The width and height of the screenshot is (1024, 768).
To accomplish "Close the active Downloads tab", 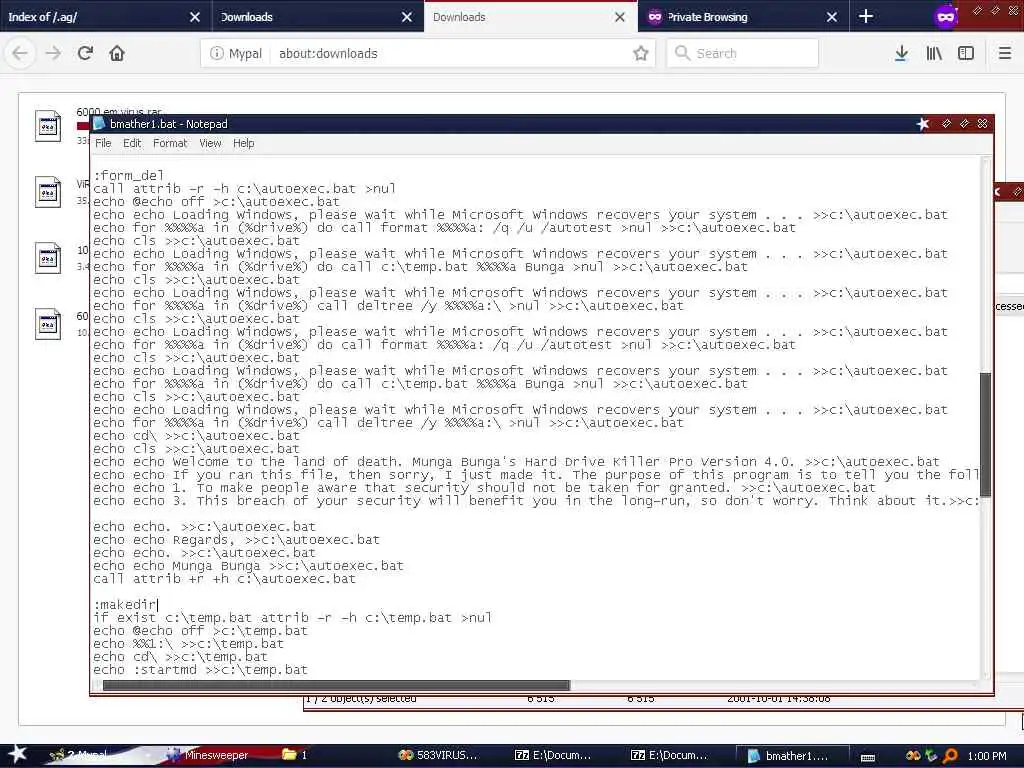I will click(x=620, y=17).
